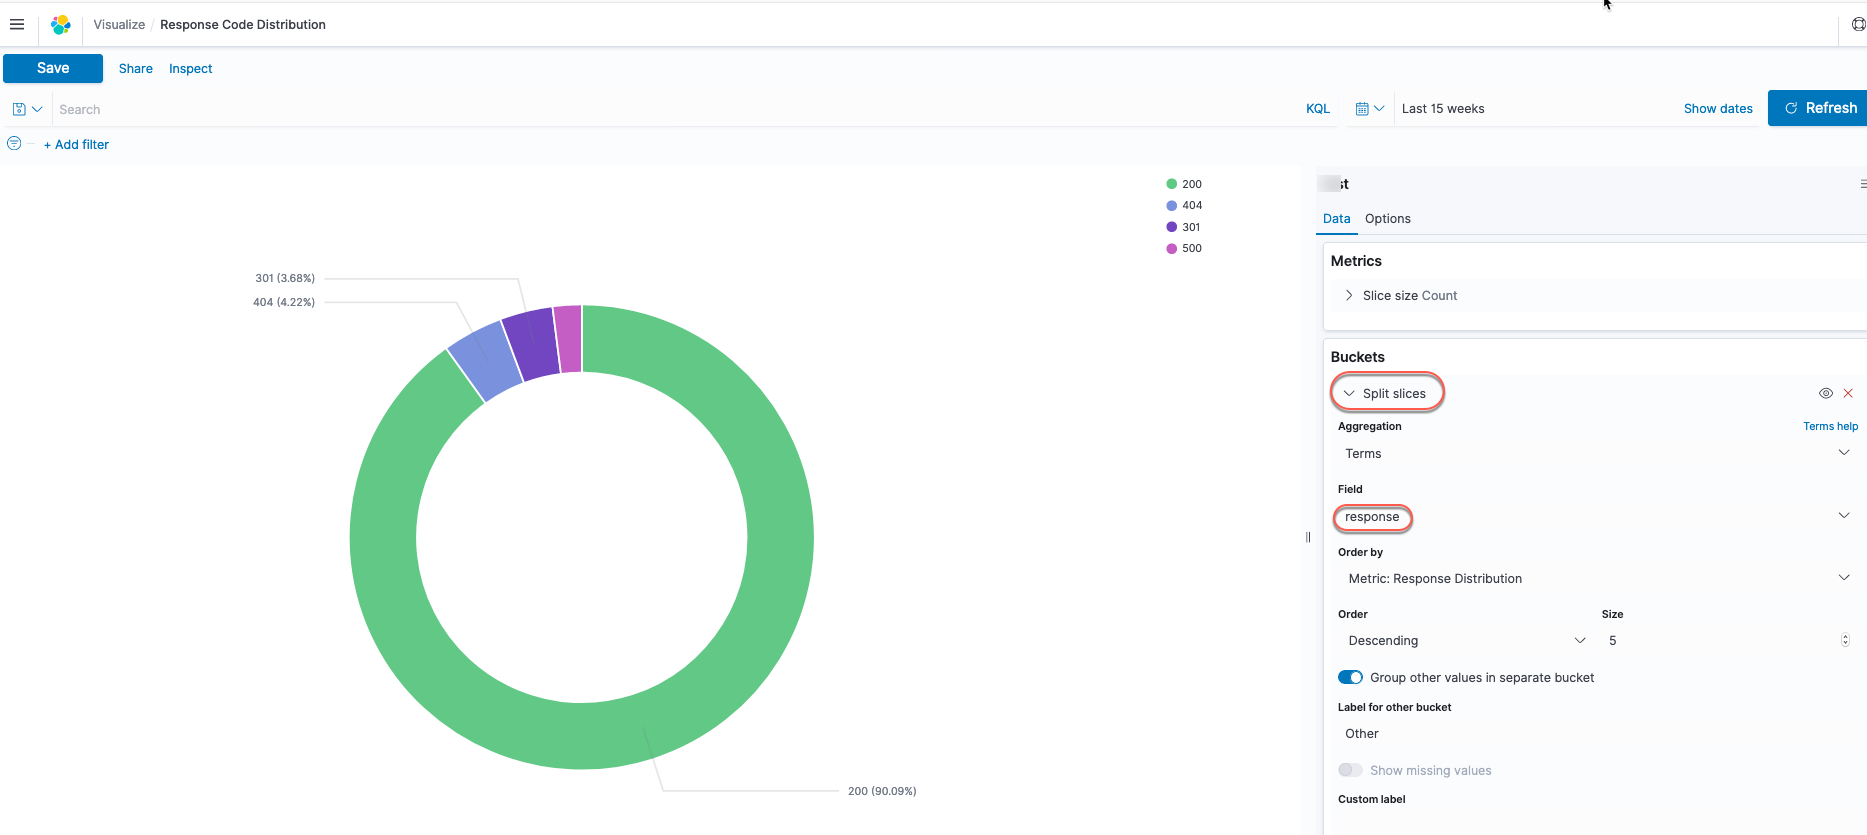1867x835 pixels.
Task: Click the filter options icon
Action: (x=14, y=144)
